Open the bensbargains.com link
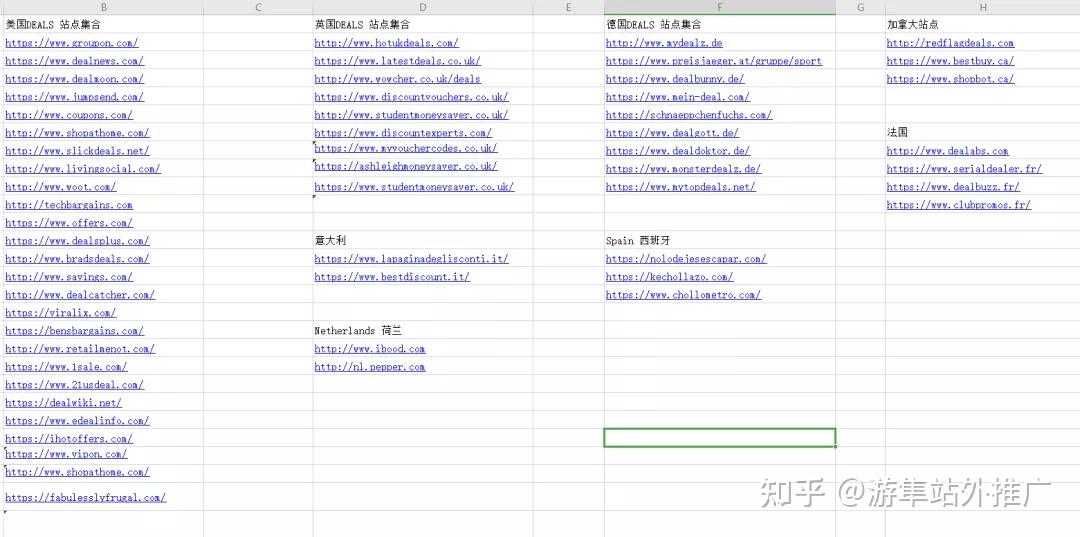 coord(74,330)
